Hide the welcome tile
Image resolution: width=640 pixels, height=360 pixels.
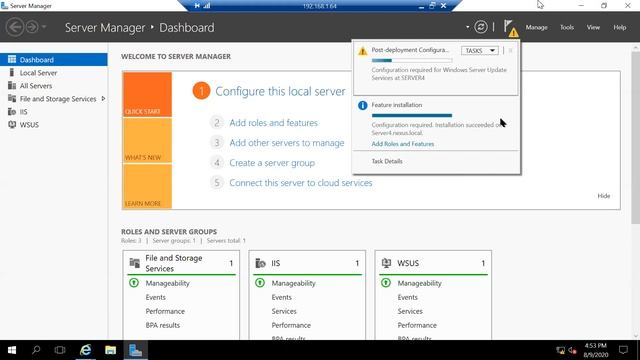(x=604, y=196)
